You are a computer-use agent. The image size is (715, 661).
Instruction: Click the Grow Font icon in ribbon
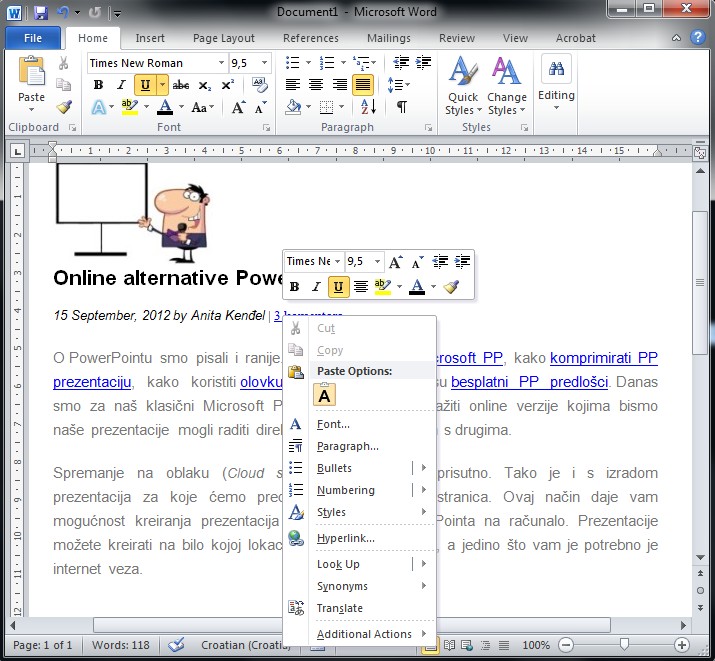(x=238, y=107)
